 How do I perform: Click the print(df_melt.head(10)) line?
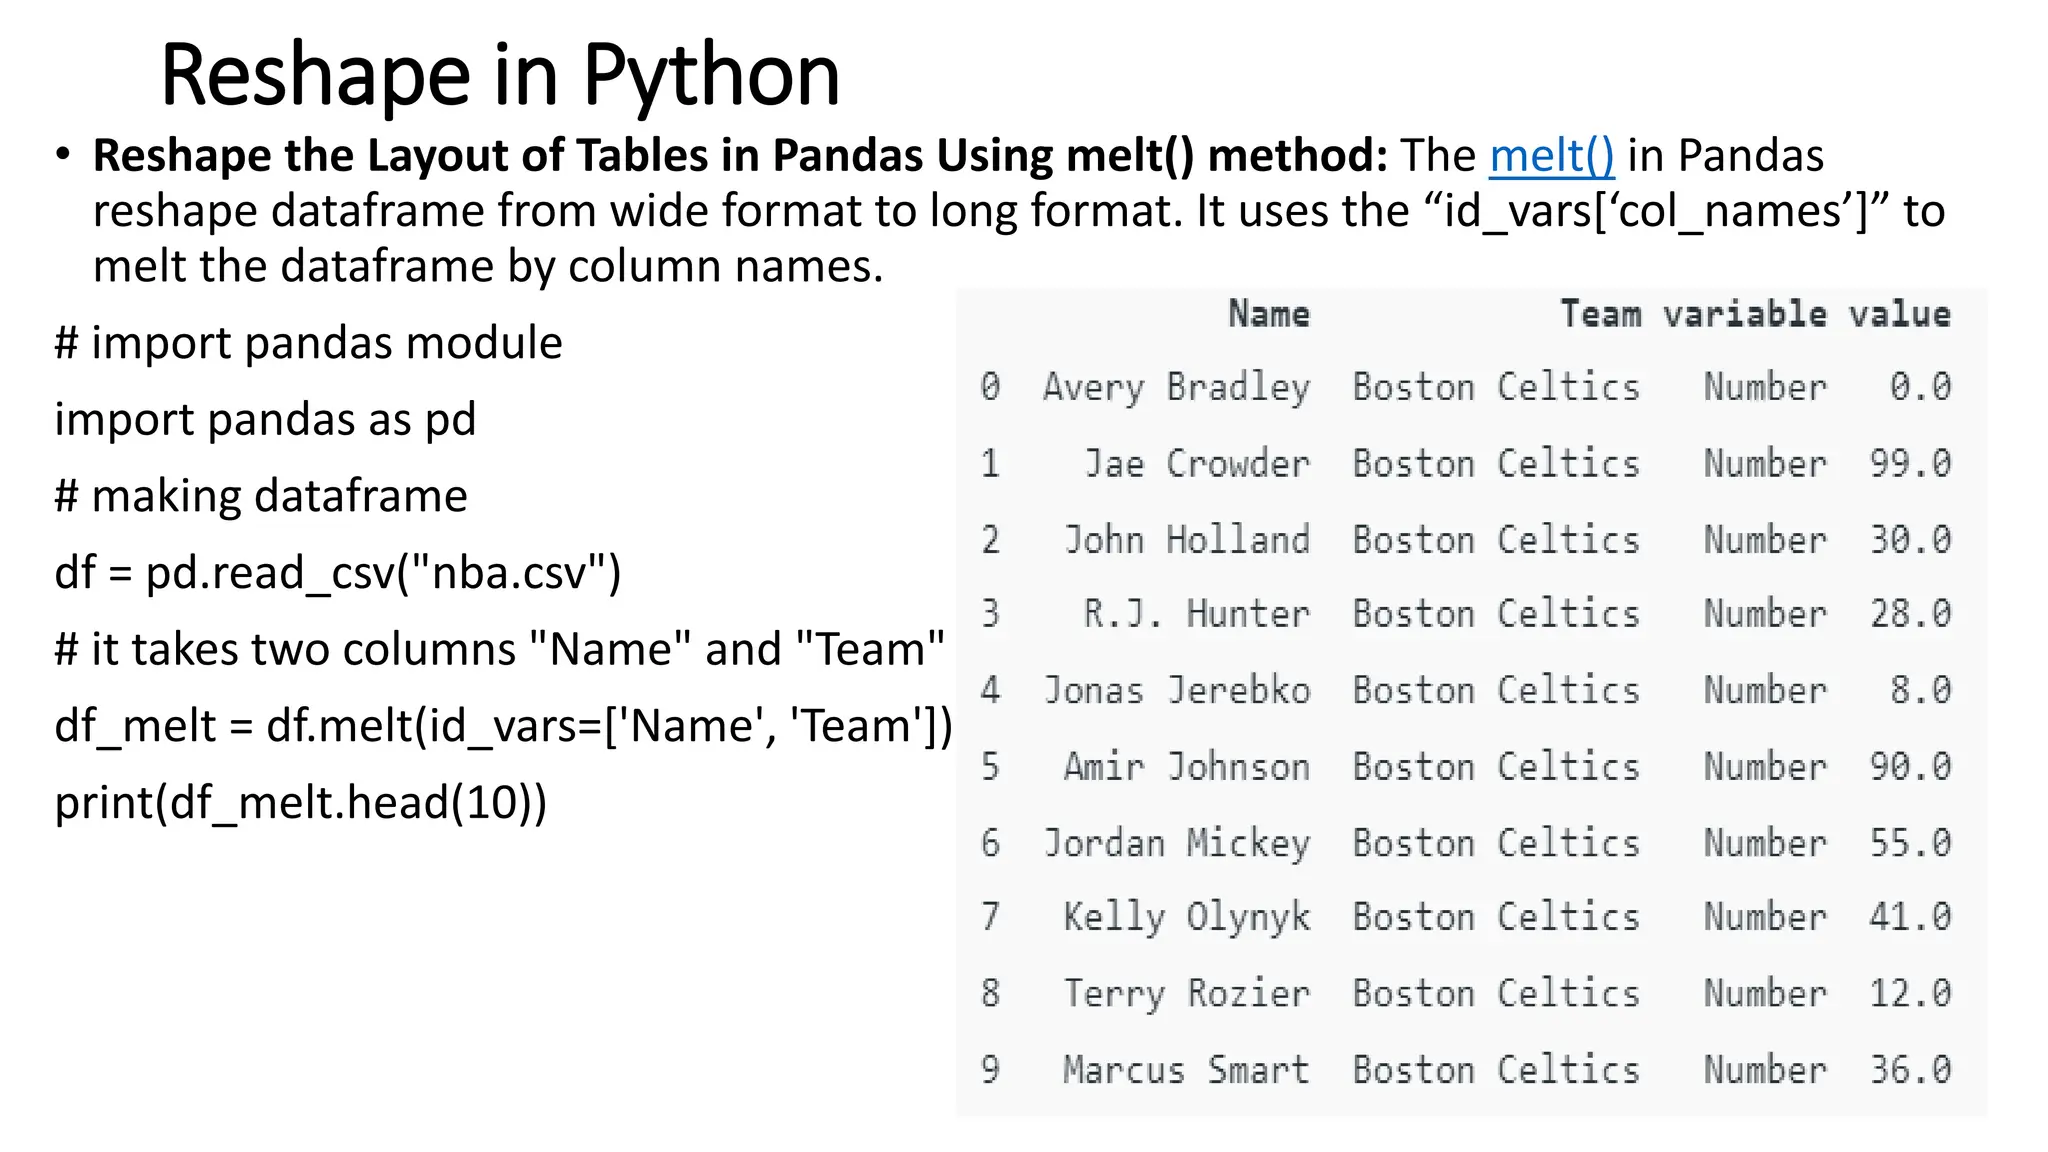(301, 803)
